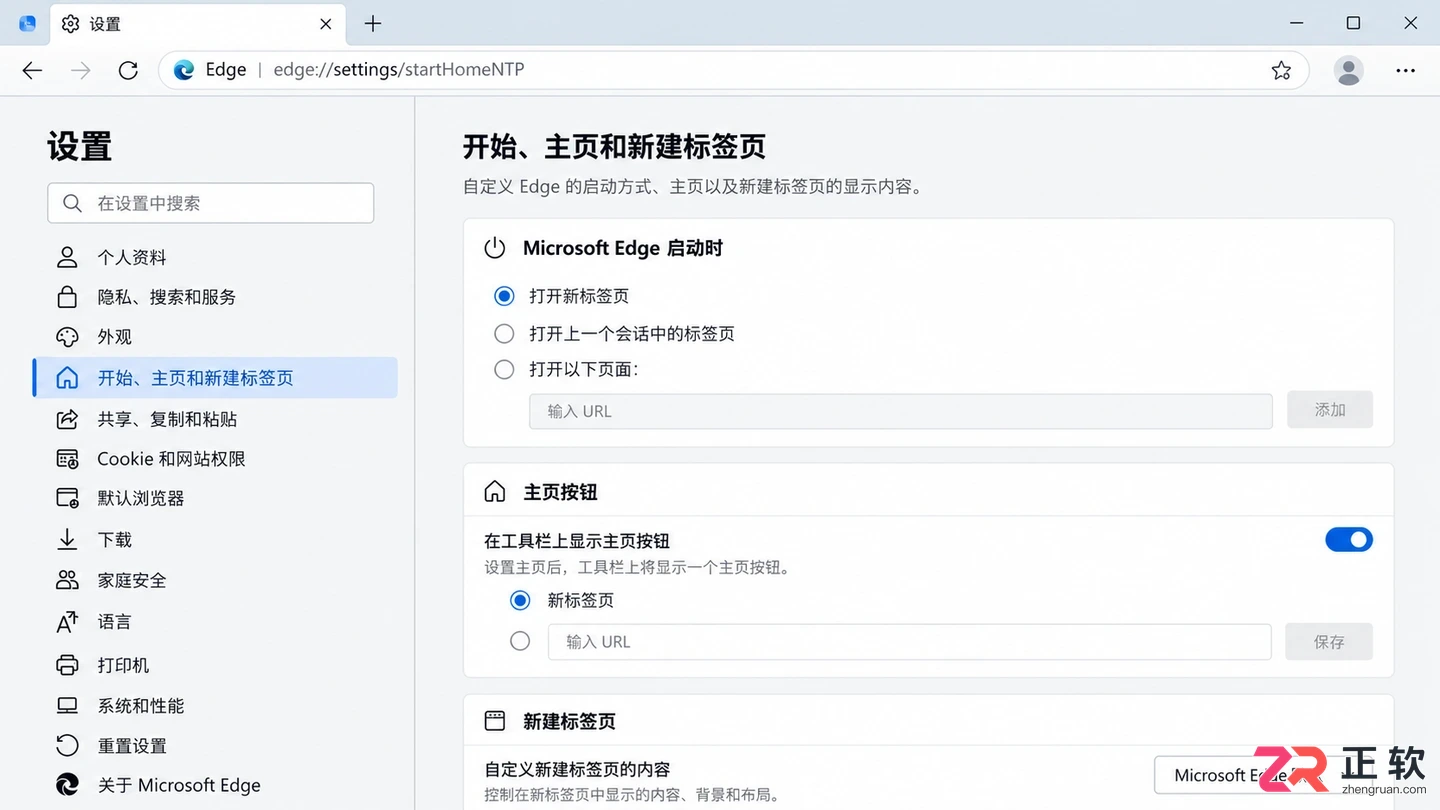
Task: Select 新标签页 radio for home button
Action: tap(520, 600)
